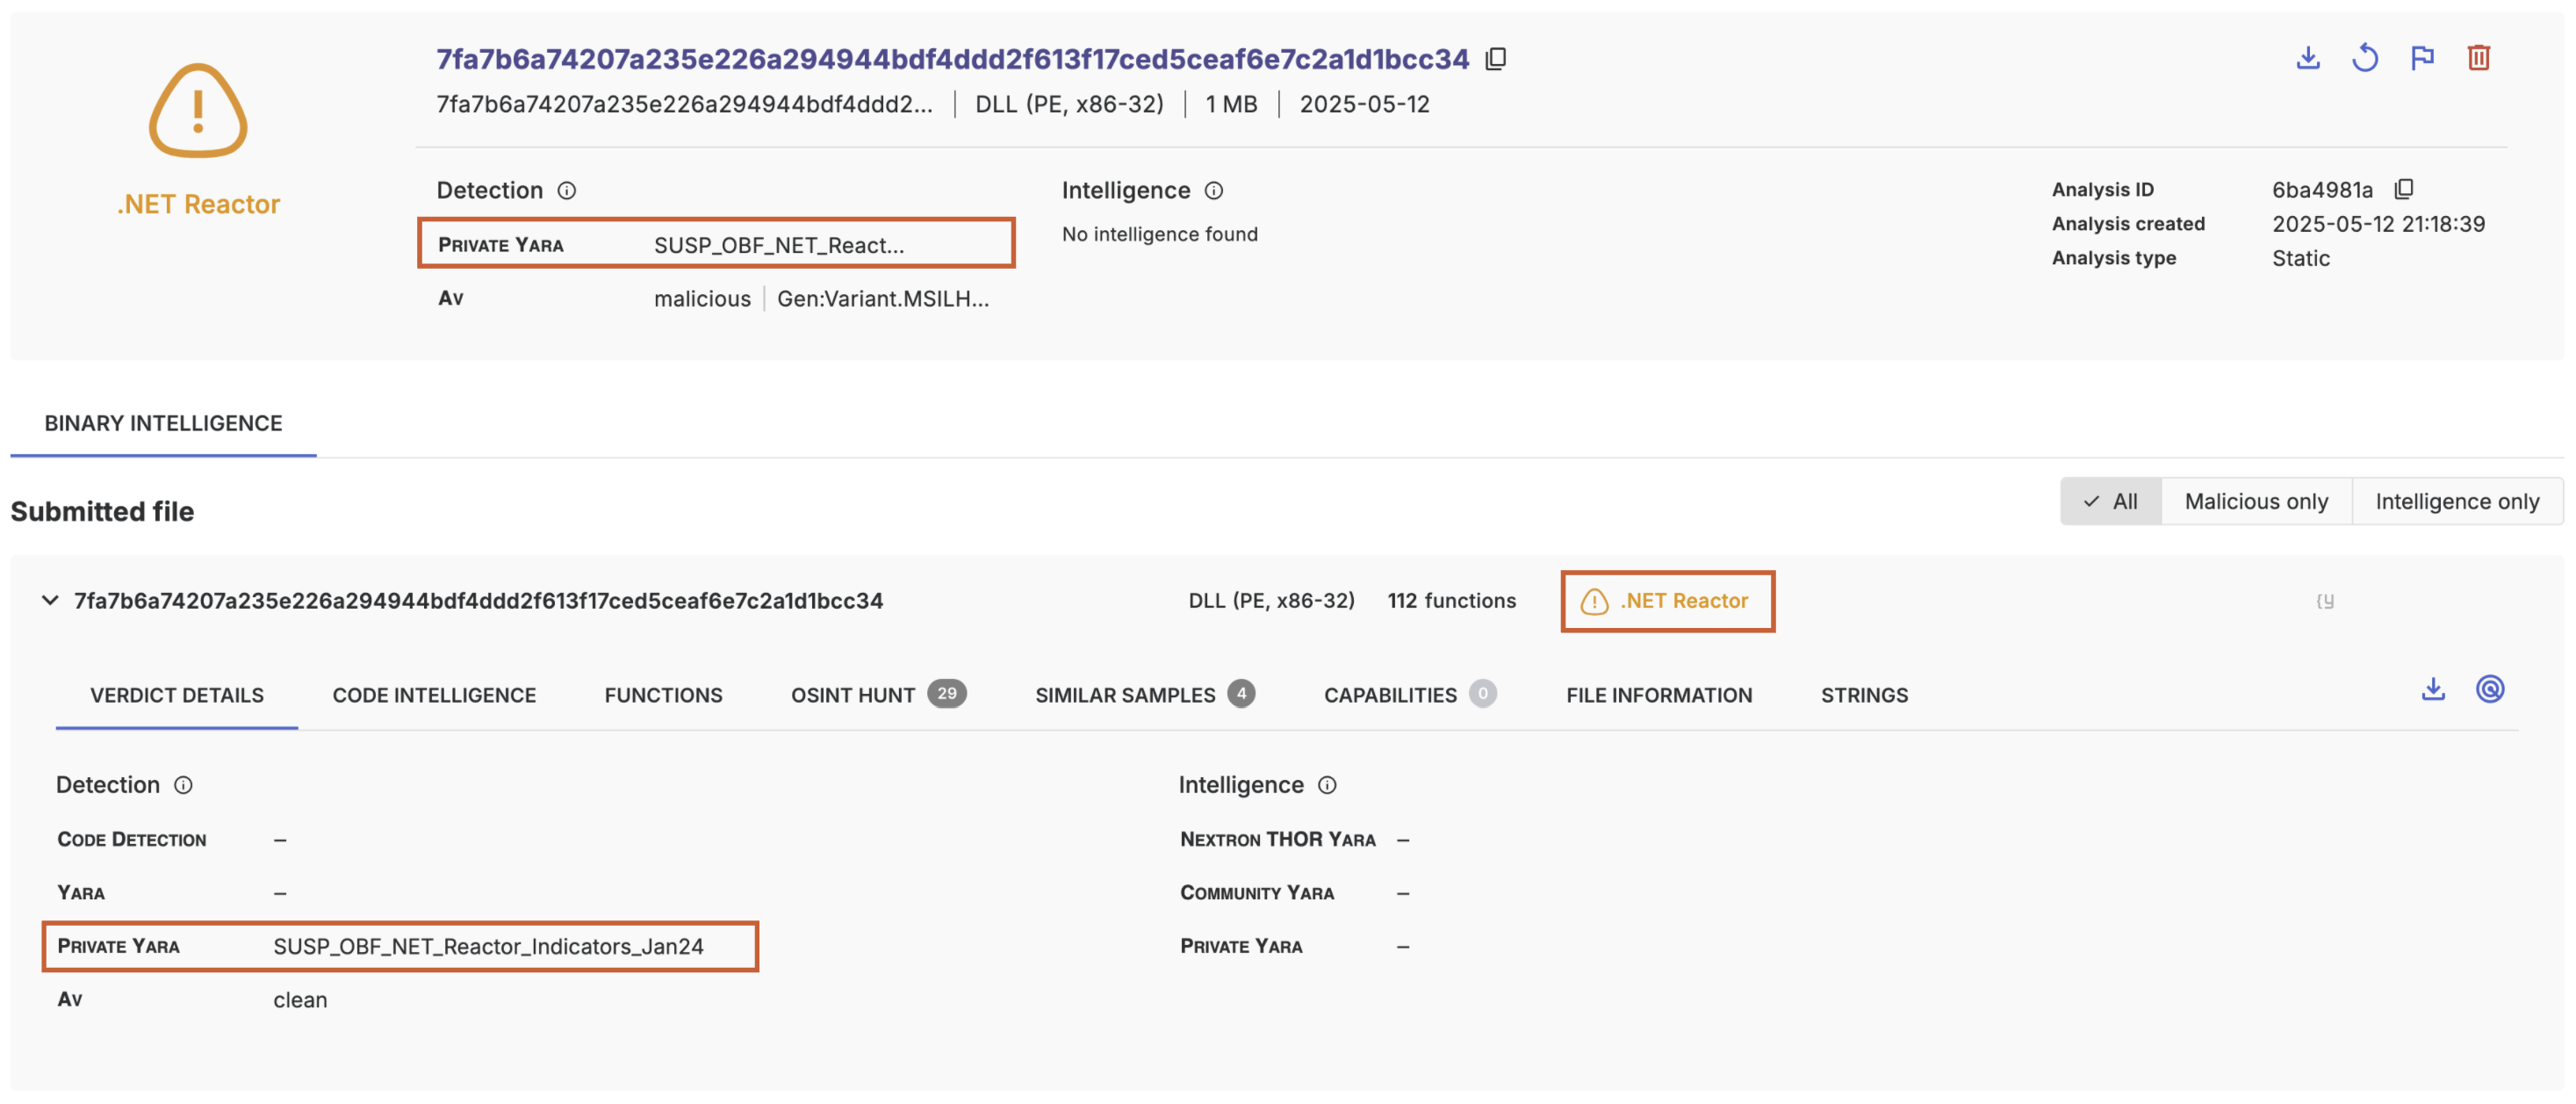The height and width of the screenshot is (1104, 2576).
Task: Download the sample from the top toolbar
Action: pyautogui.click(x=2307, y=58)
